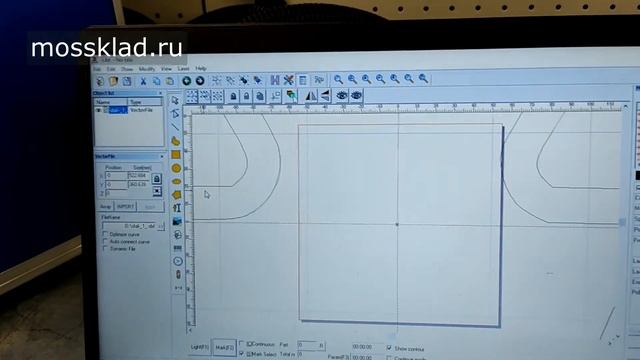Click the first eye show icon
Screen dimensions: 640x360
[342, 96]
